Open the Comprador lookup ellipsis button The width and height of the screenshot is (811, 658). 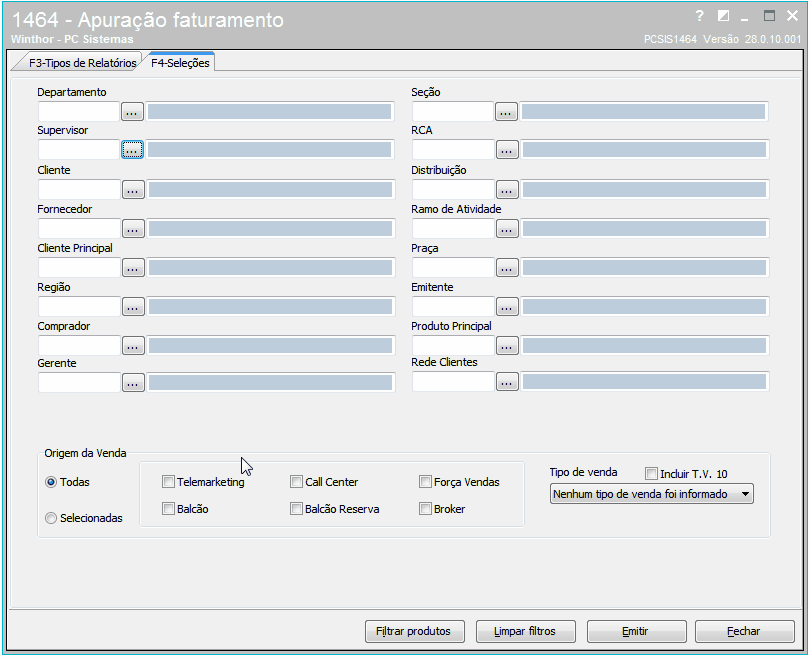[133, 346]
